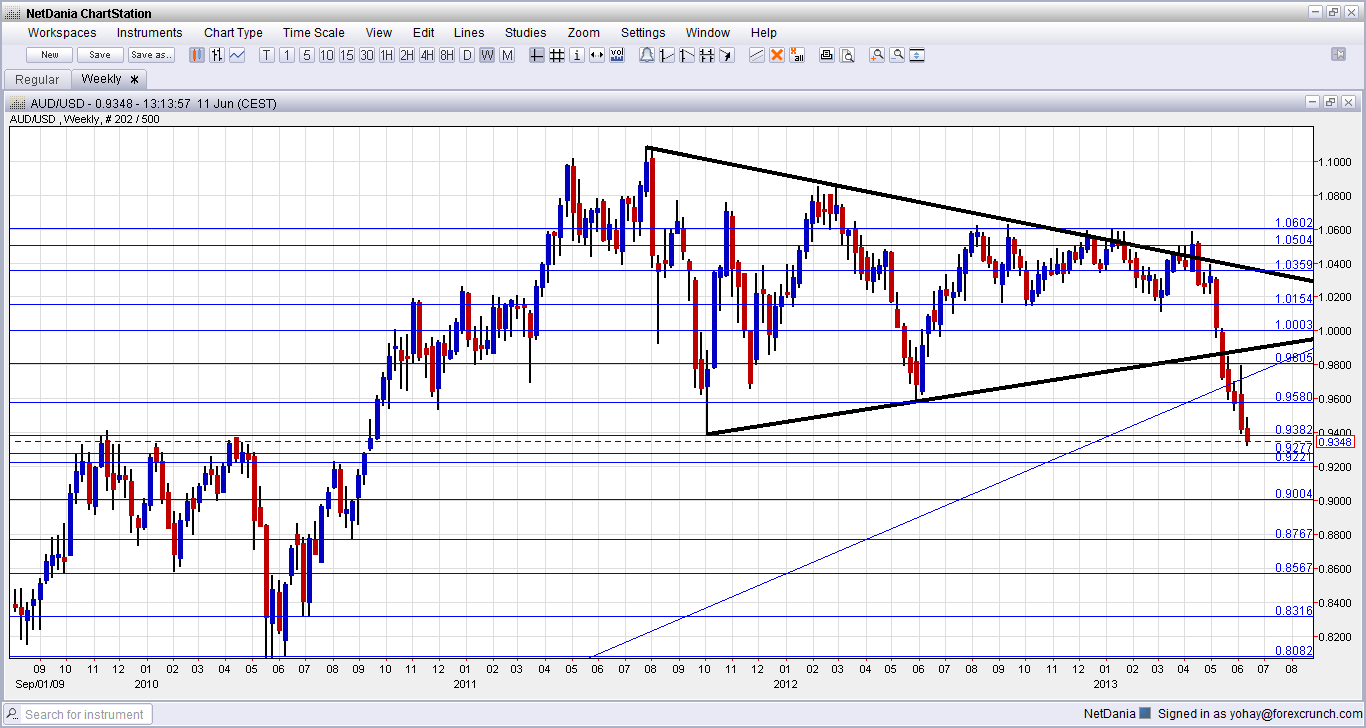Click the Save as.. button
1366x728 pixels.
click(x=151, y=55)
